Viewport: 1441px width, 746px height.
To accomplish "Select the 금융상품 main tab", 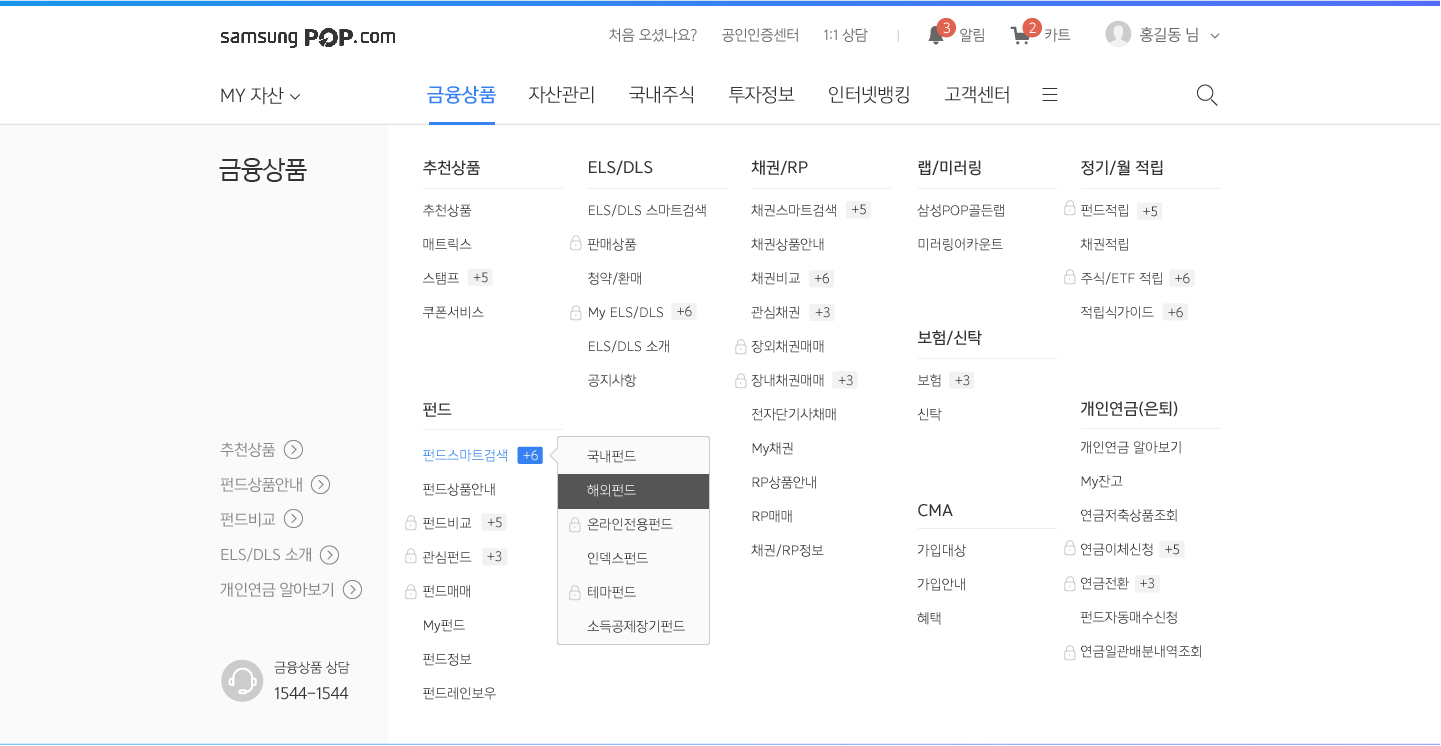I will point(461,95).
